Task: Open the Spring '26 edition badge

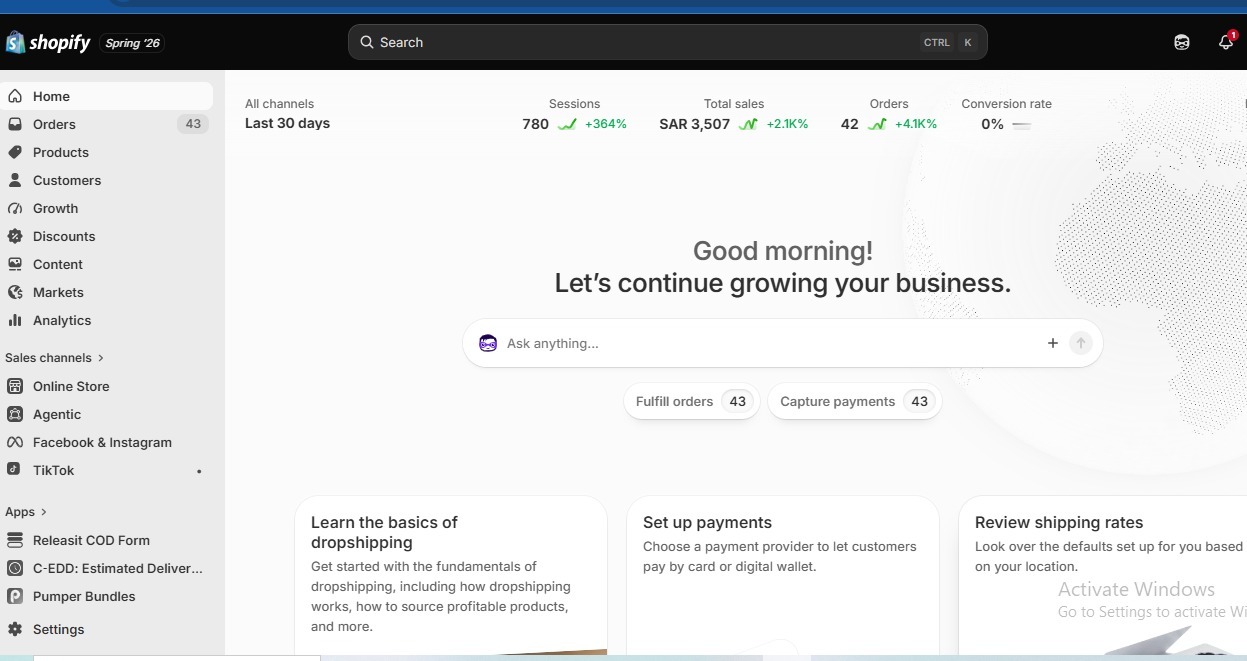Action: point(133,43)
